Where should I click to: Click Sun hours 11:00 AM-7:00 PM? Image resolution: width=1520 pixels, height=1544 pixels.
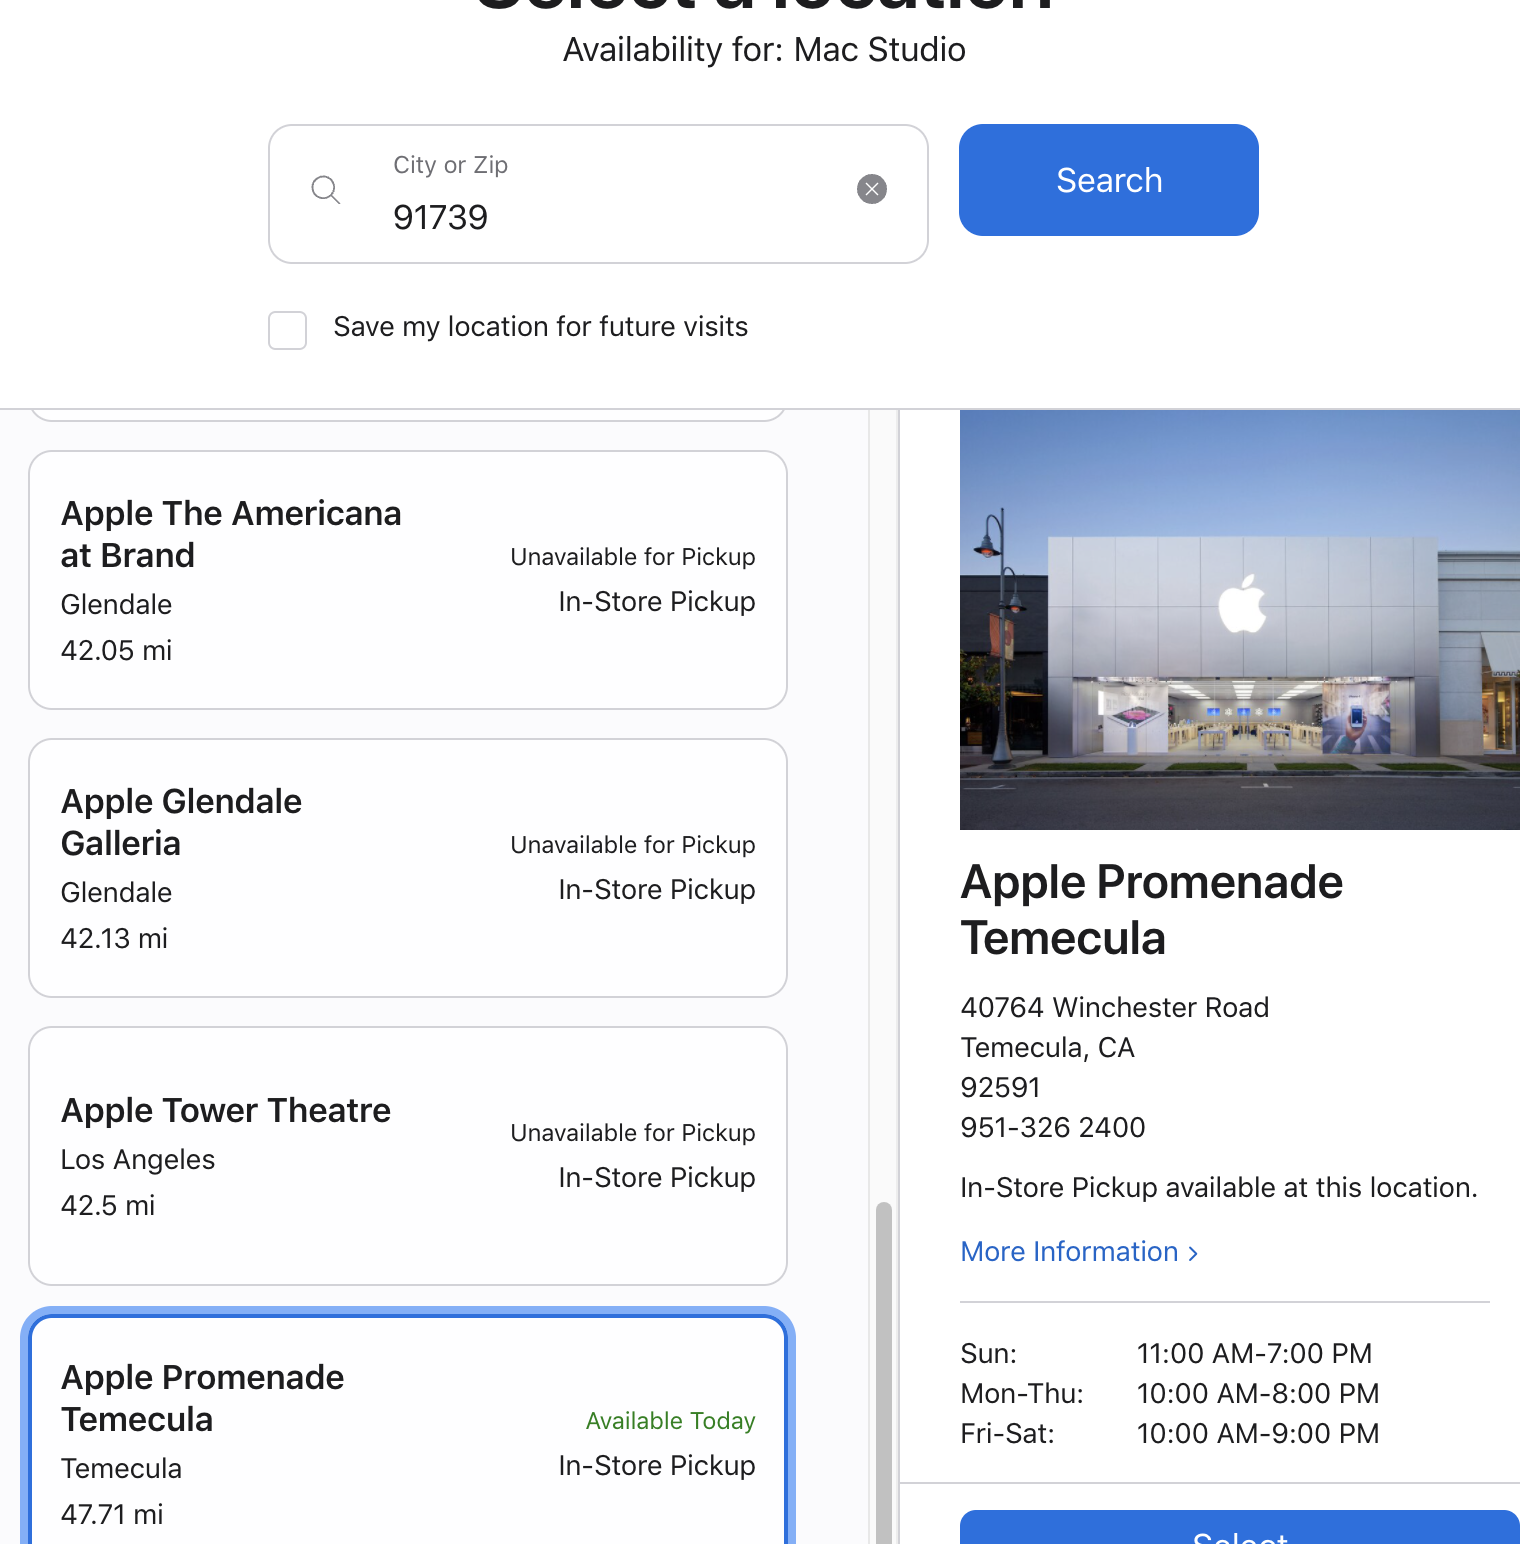coord(1254,1354)
